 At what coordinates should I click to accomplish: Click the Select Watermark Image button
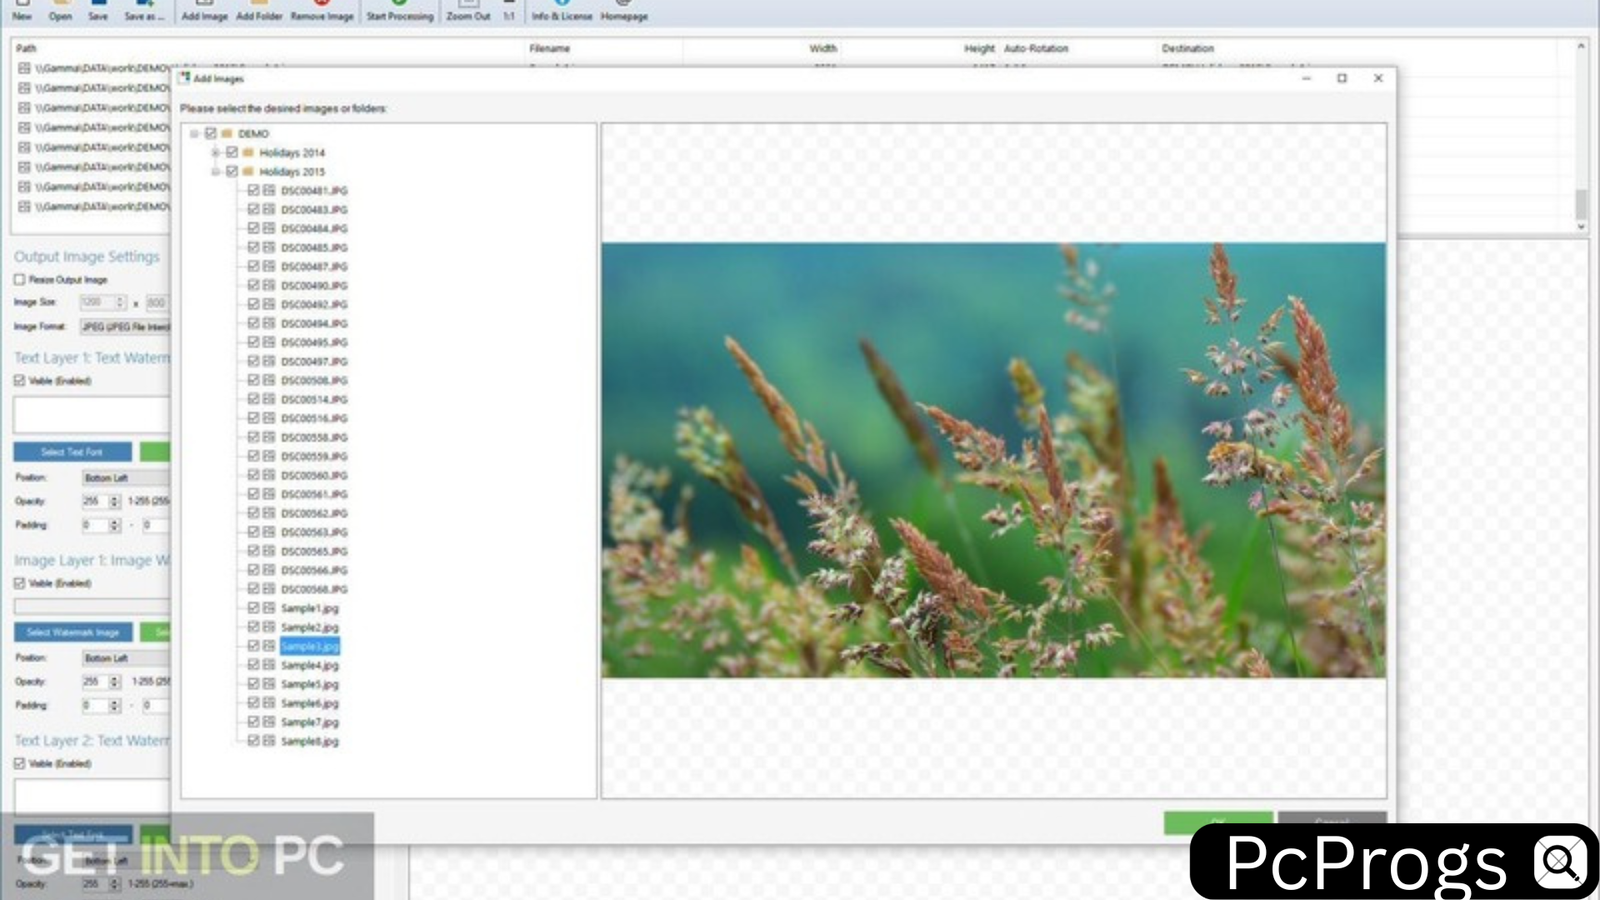pos(72,632)
